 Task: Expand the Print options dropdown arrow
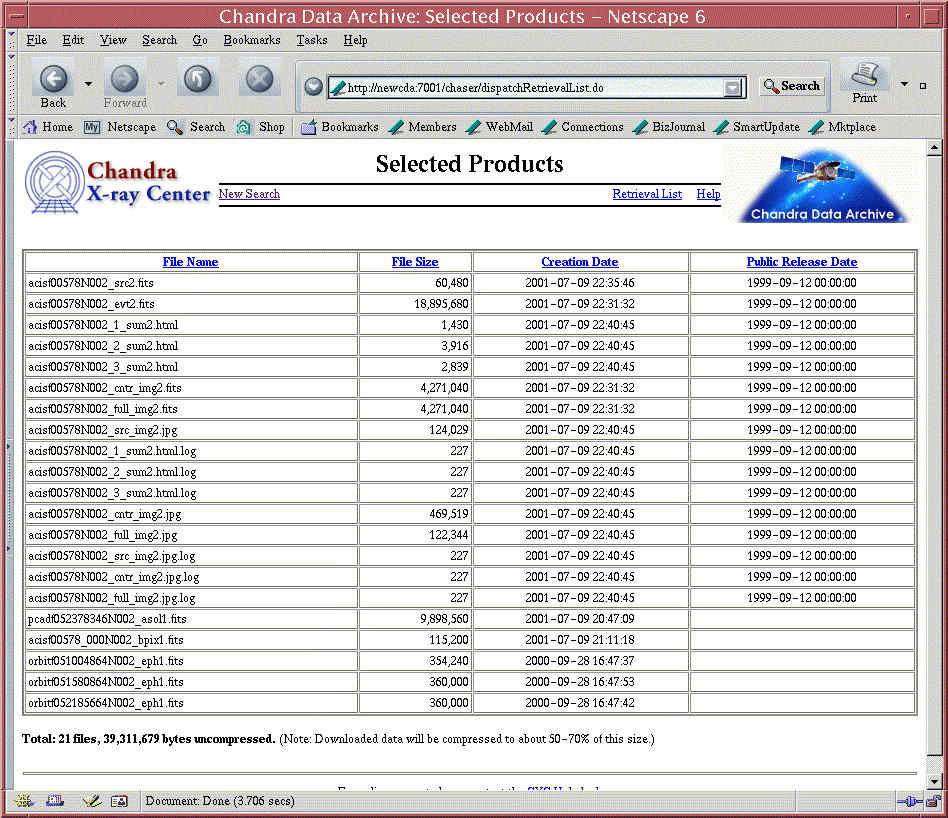pyautogui.click(x=904, y=85)
